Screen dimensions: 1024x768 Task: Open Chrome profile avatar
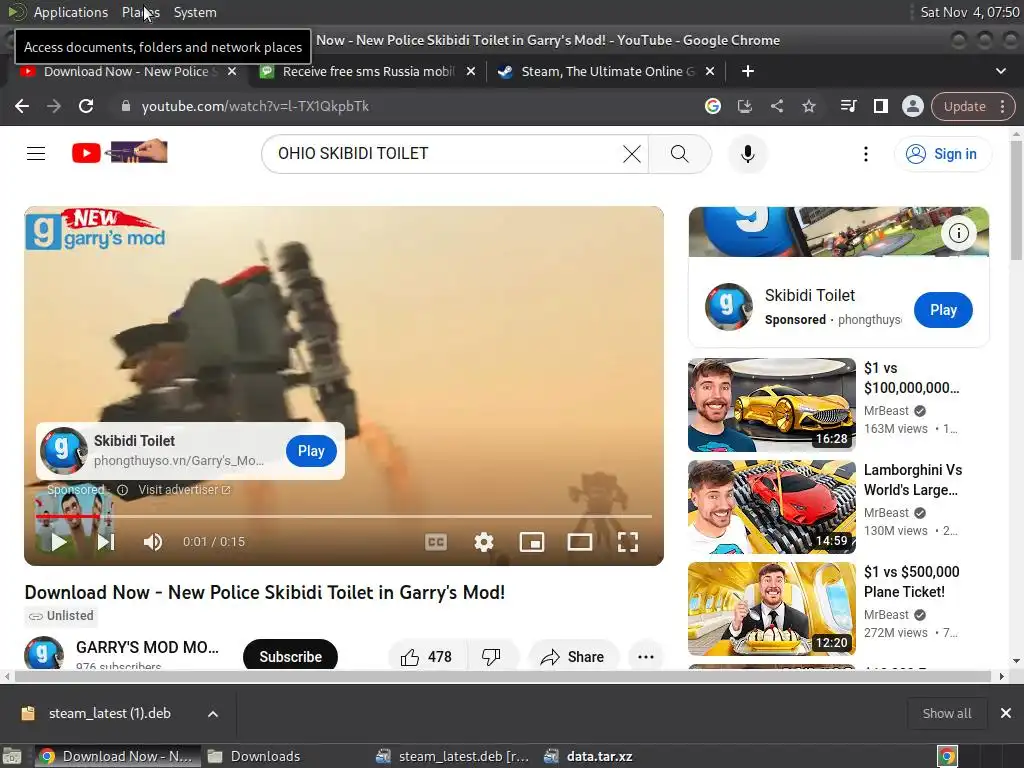click(912, 106)
